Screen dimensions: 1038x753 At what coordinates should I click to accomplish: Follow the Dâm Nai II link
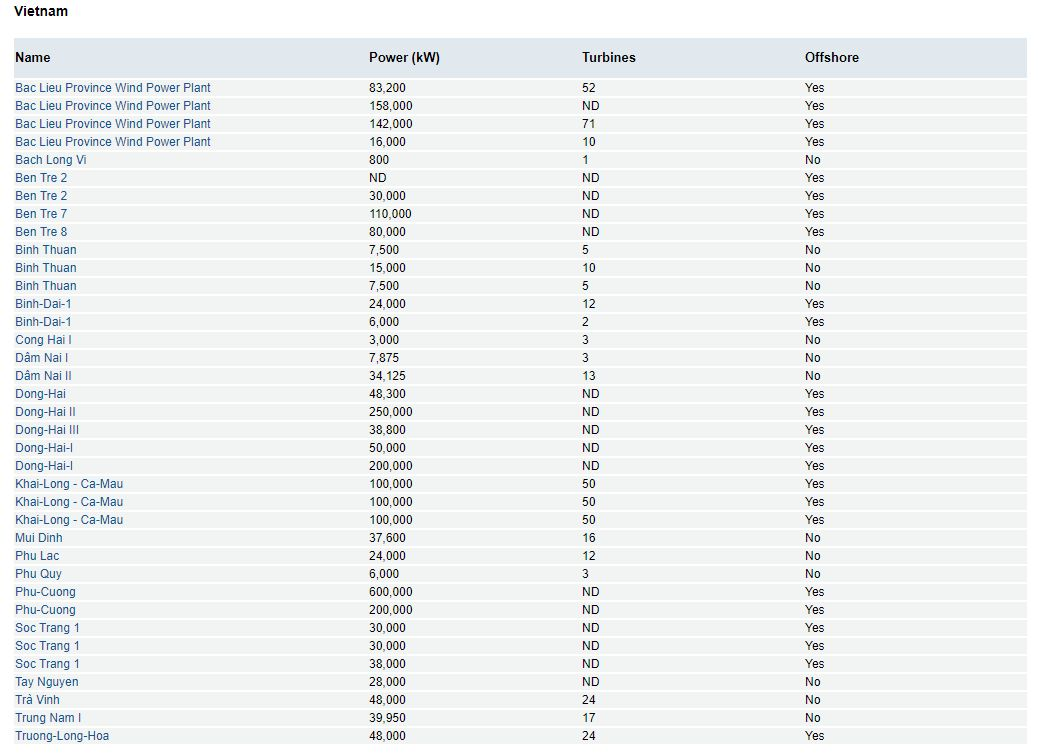(43, 376)
